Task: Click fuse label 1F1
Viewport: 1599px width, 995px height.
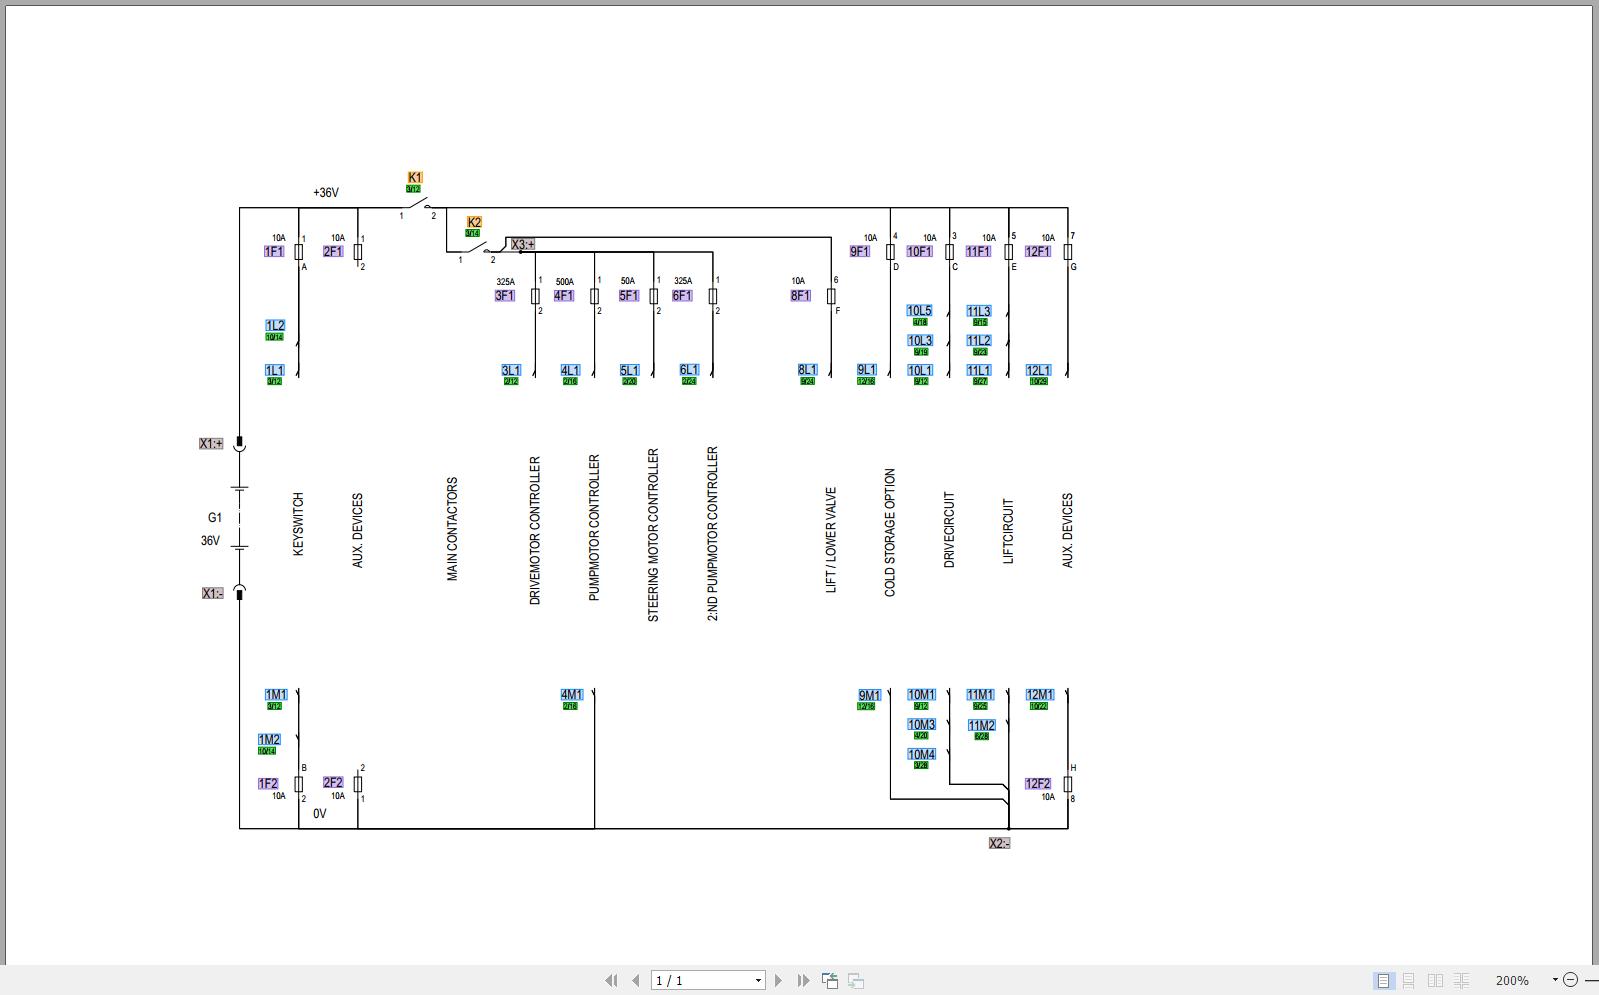Action: tap(274, 252)
